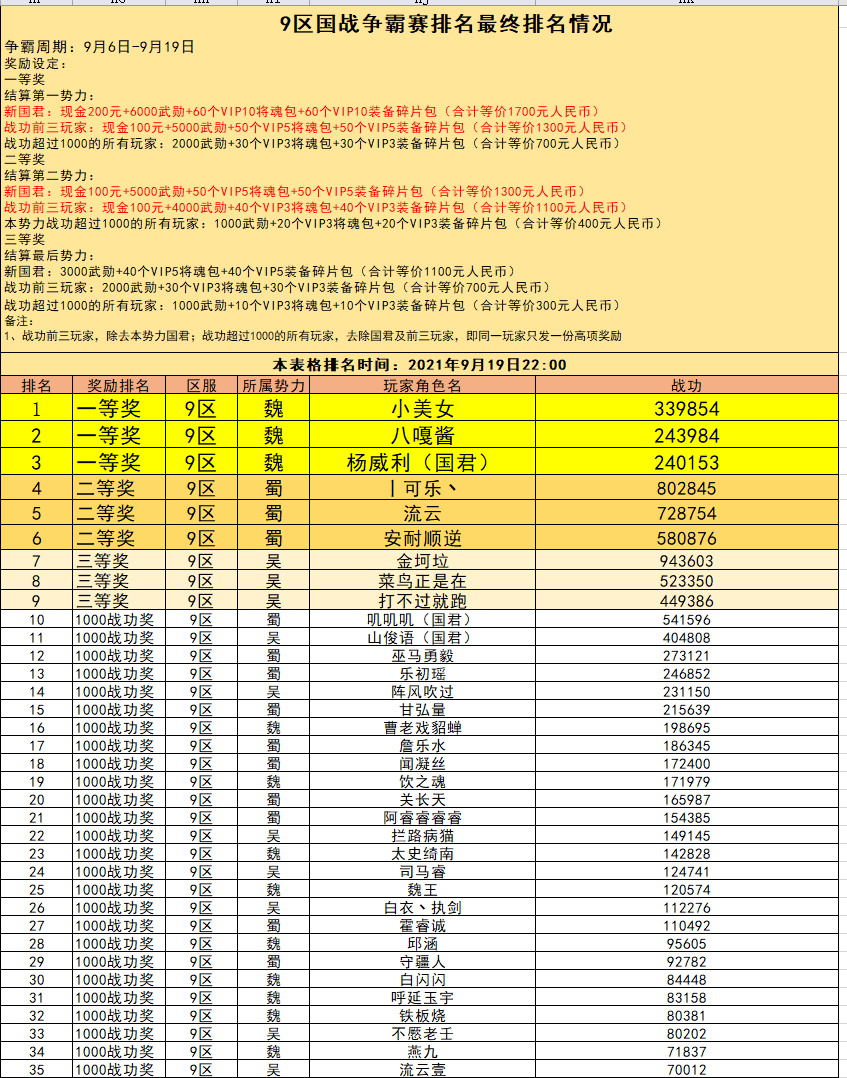Select the 打不过就跑 cell
This screenshot has height=1078, width=847.
click(x=422, y=601)
